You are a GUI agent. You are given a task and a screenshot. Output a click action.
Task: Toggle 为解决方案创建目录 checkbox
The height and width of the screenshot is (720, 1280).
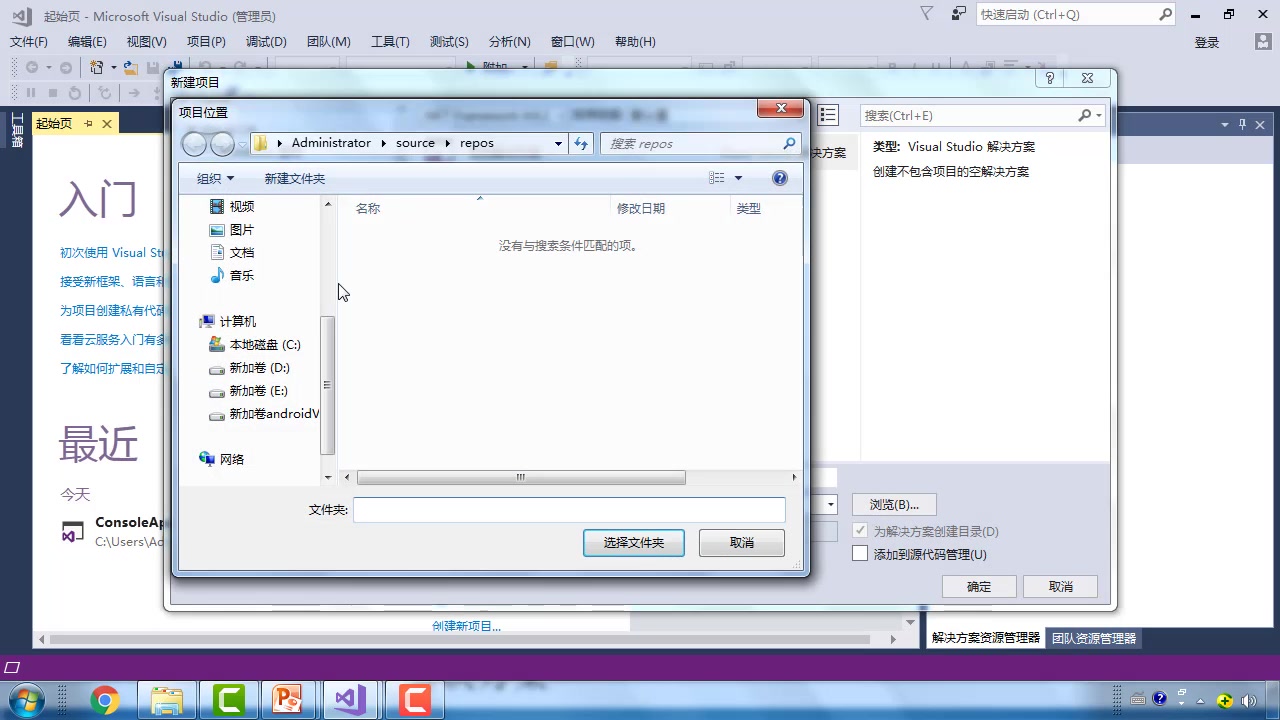coord(860,531)
